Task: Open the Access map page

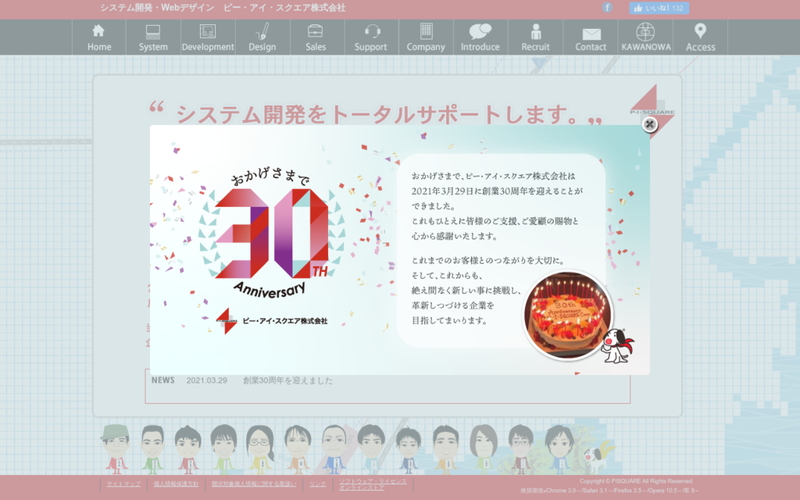Action: point(701,37)
